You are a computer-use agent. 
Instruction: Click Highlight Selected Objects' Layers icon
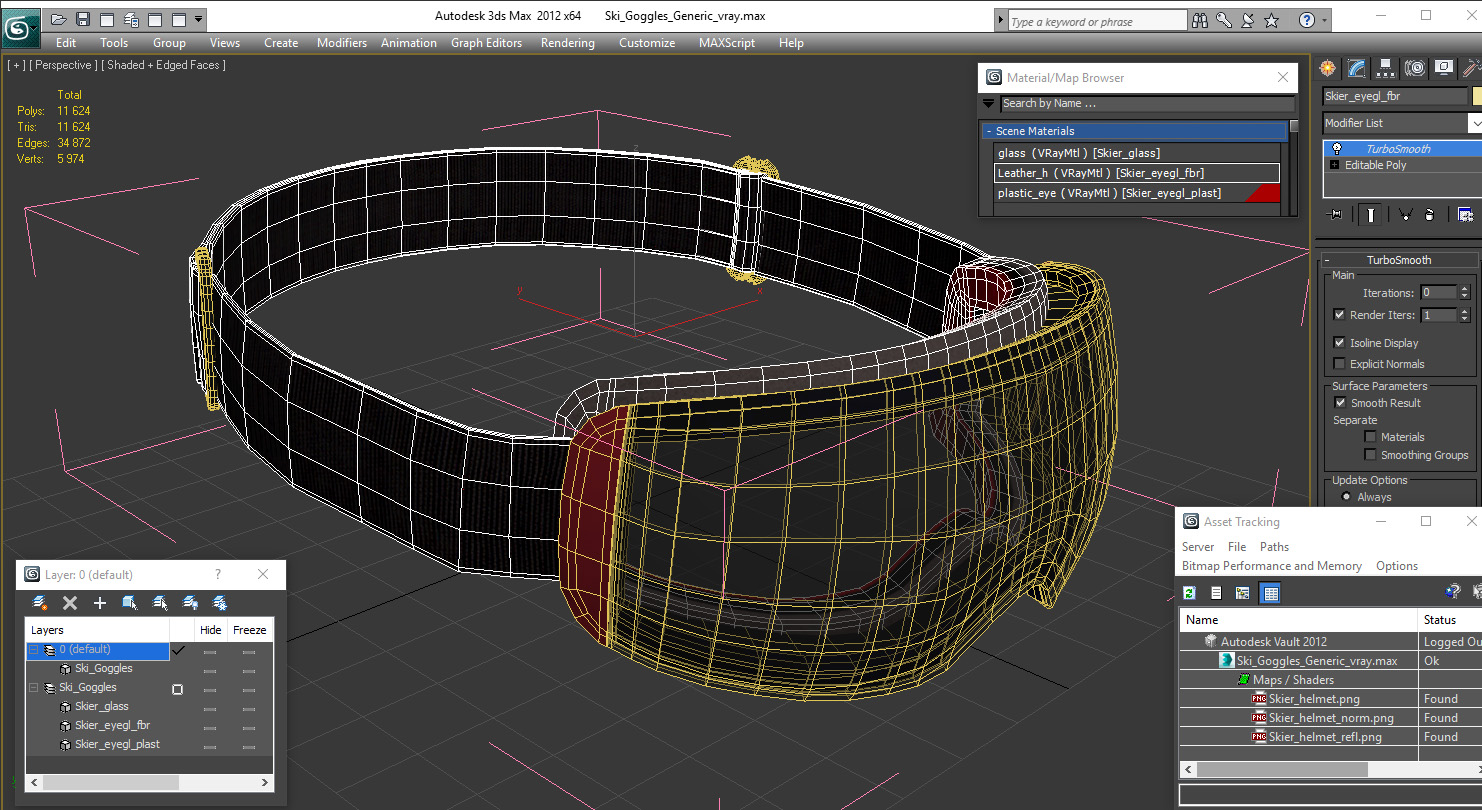pyautogui.click(x=160, y=603)
